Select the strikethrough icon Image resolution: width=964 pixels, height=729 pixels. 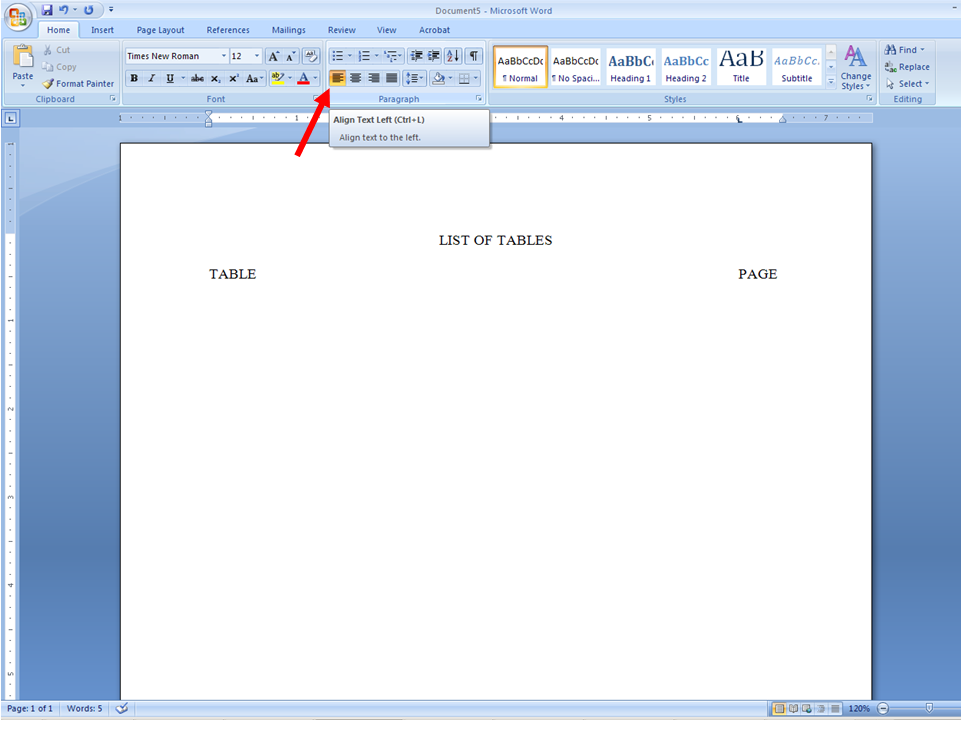coord(196,77)
